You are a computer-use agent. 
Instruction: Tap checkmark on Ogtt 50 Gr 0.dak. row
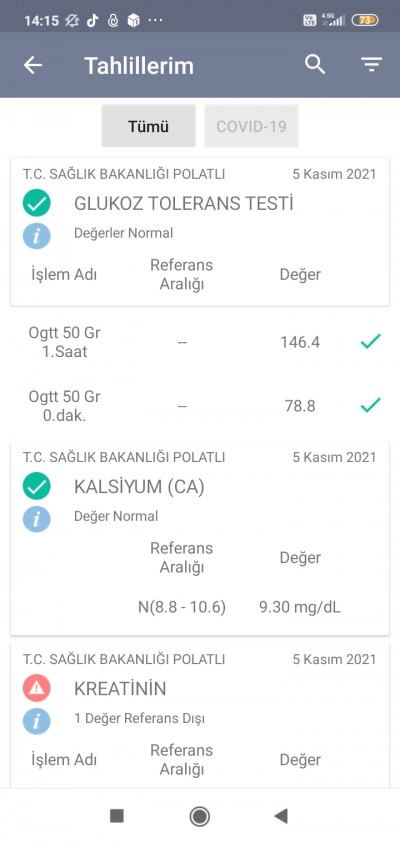click(x=370, y=405)
